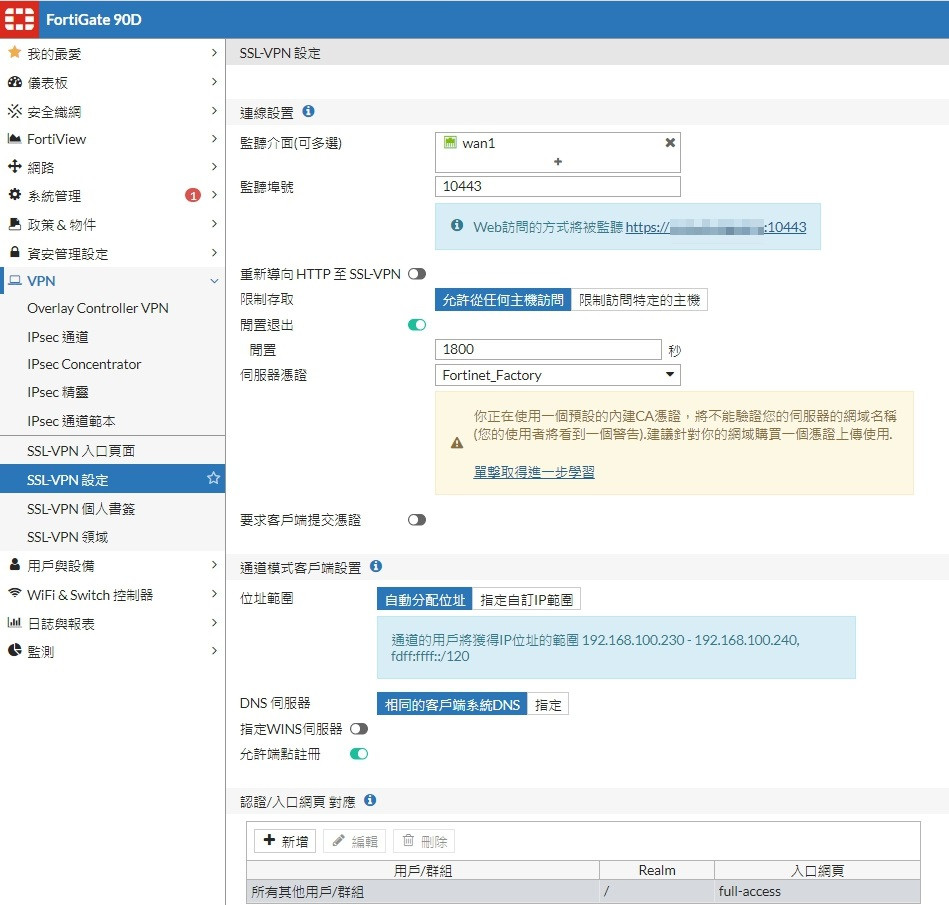Screen dimensions: 949x905
Task: Expand 安全織網 menu chevron
Action: point(214,110)
